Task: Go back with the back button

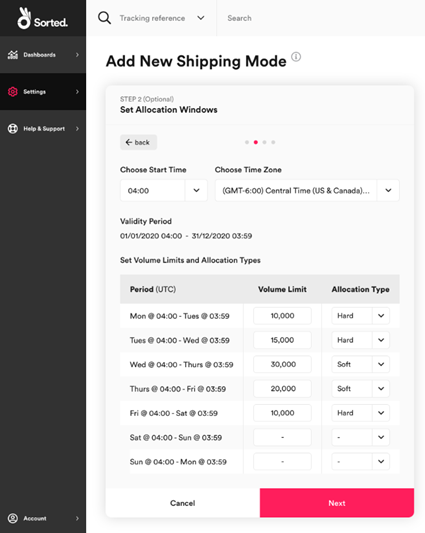Action: (138, 142)
